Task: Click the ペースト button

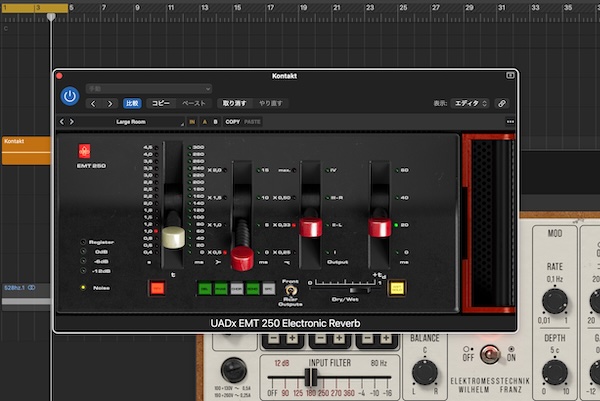Action: [194, 103]
